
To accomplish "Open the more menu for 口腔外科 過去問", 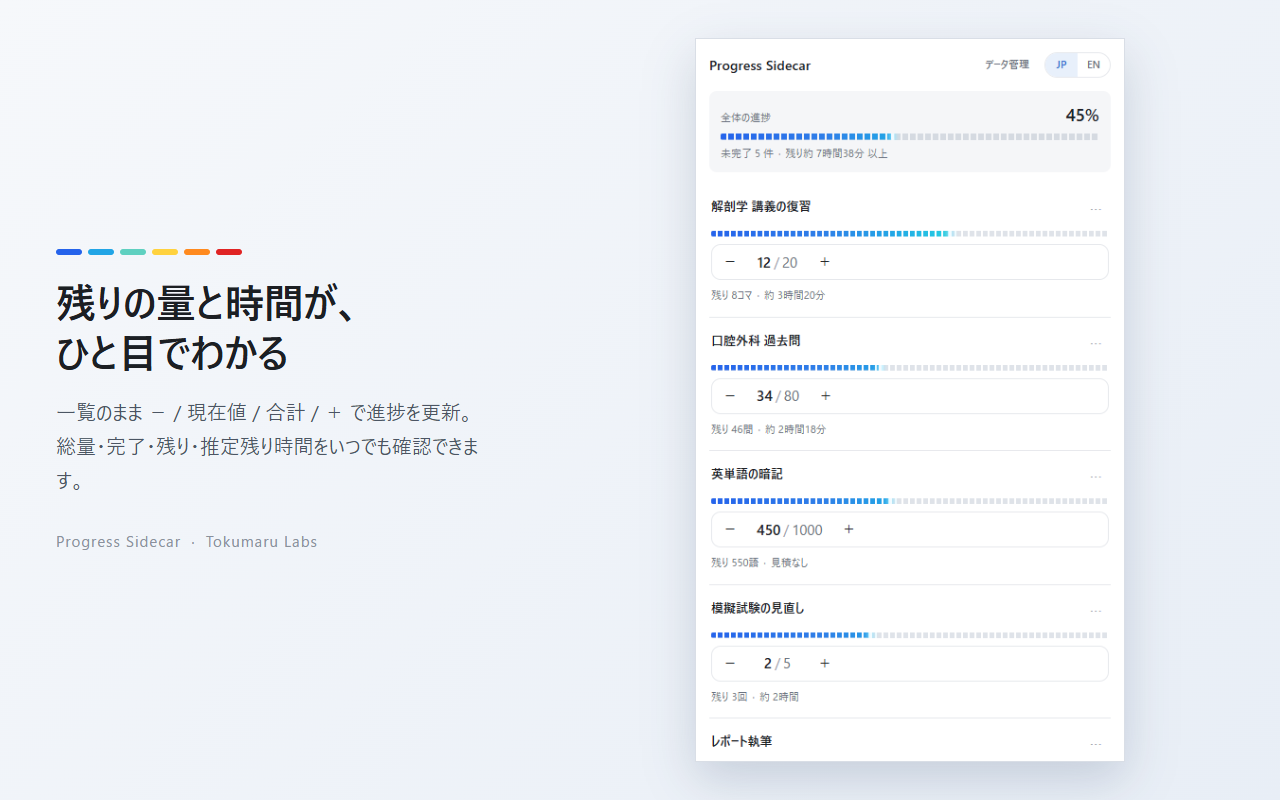I will pyautogui.click(x=1096, y=344).
